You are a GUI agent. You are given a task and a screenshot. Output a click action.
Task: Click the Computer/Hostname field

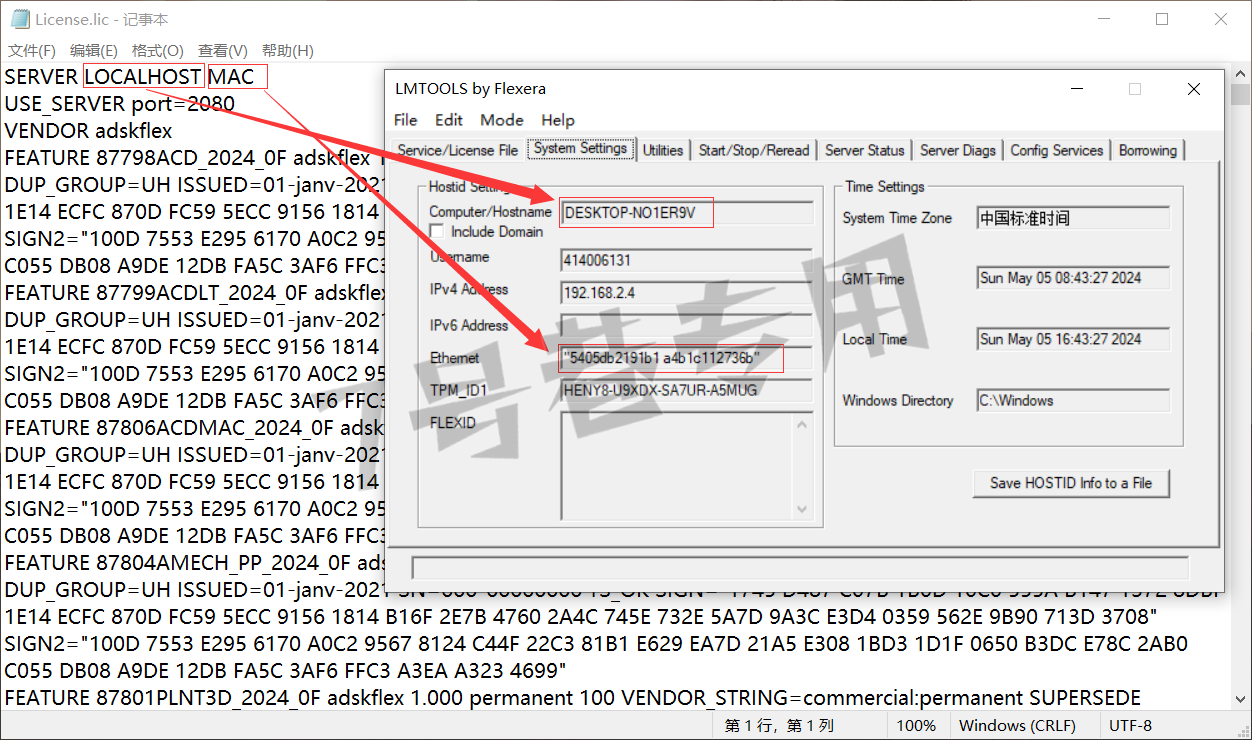coord(687,212)
